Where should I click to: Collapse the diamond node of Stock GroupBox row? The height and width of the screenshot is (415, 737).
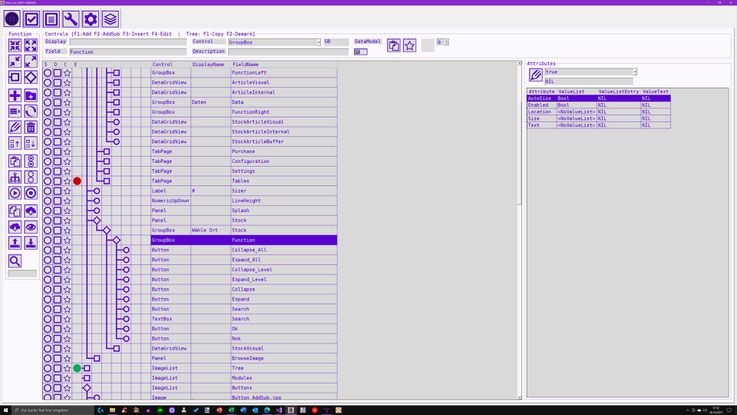tap(107, 230)
